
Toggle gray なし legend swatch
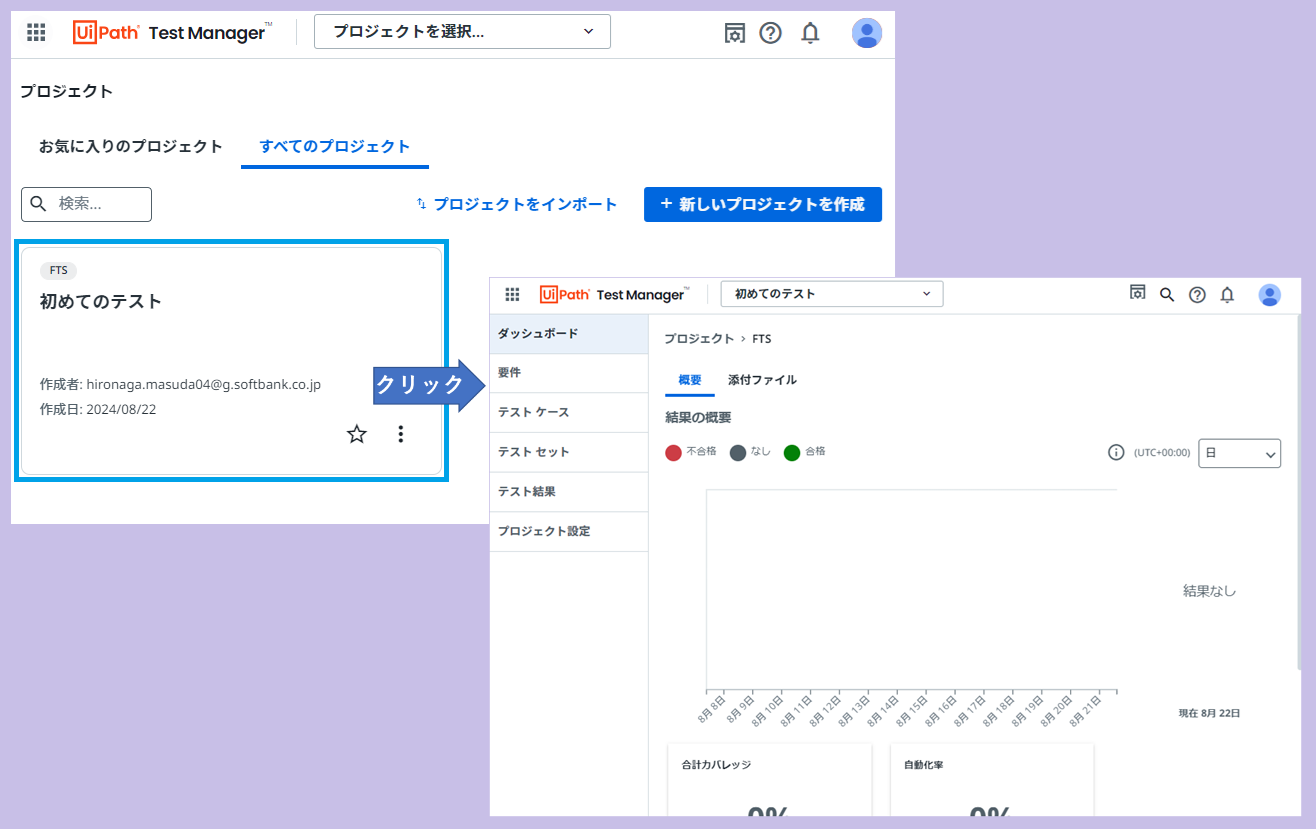pos(738,453)
